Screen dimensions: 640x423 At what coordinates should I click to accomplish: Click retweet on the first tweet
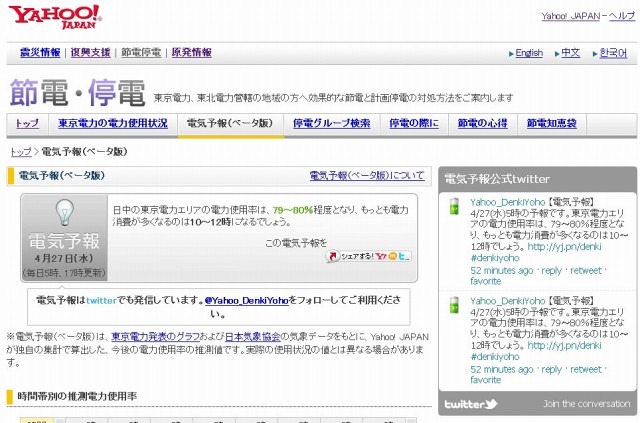586,271
